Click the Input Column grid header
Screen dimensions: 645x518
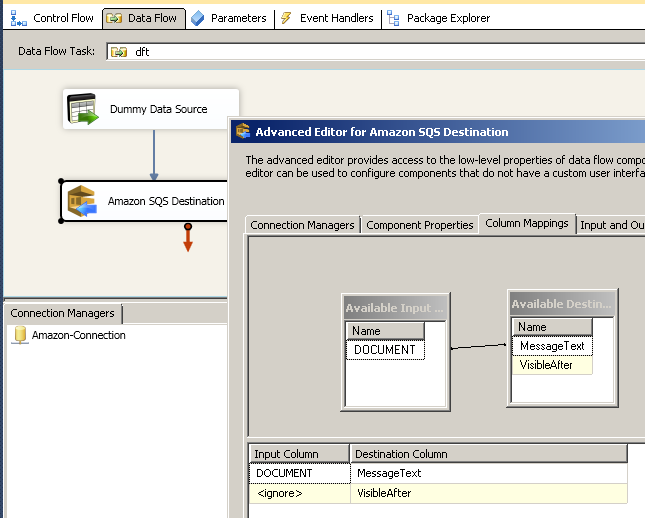[298, 454]
